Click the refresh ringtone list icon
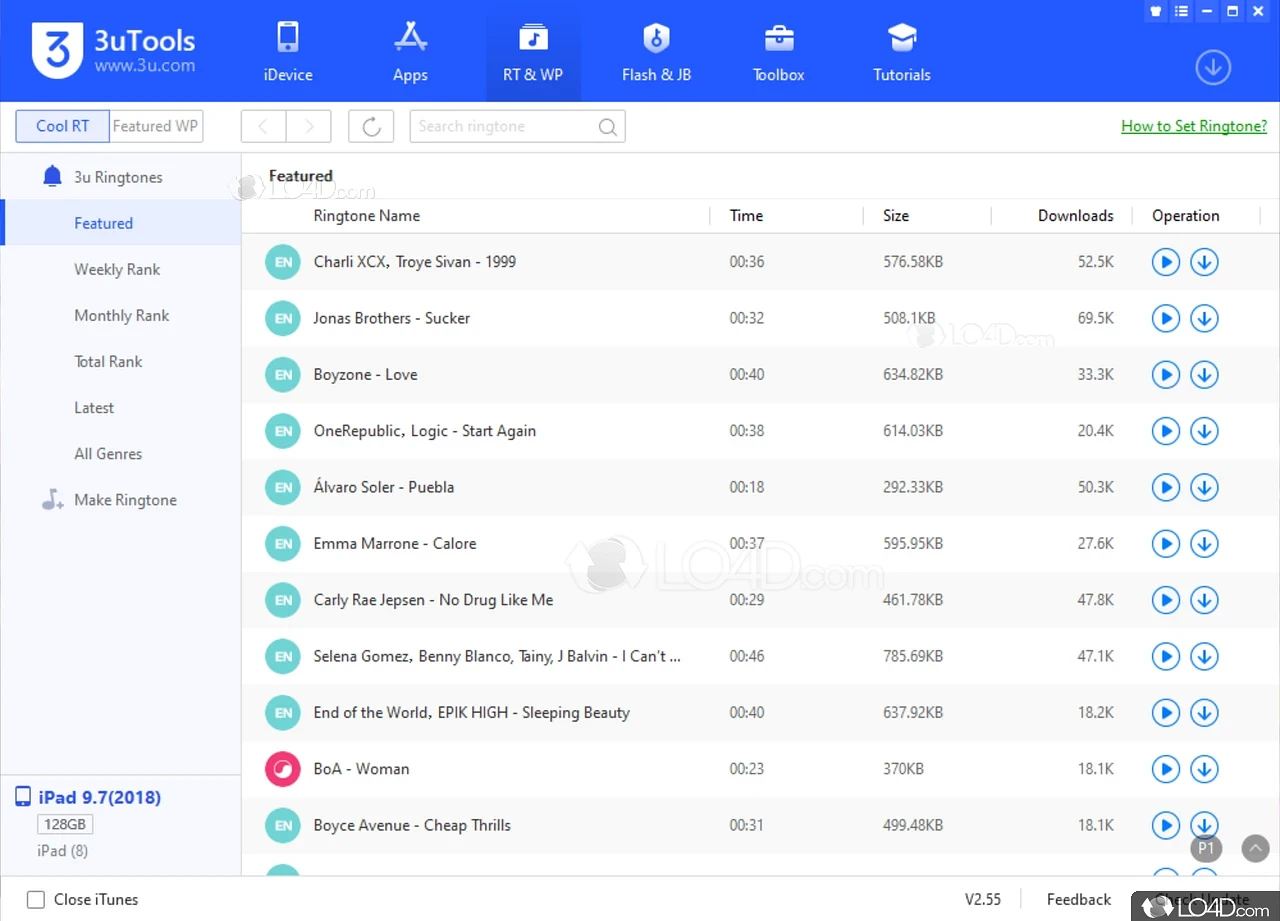1280x921 pixels. pos(371,127)
